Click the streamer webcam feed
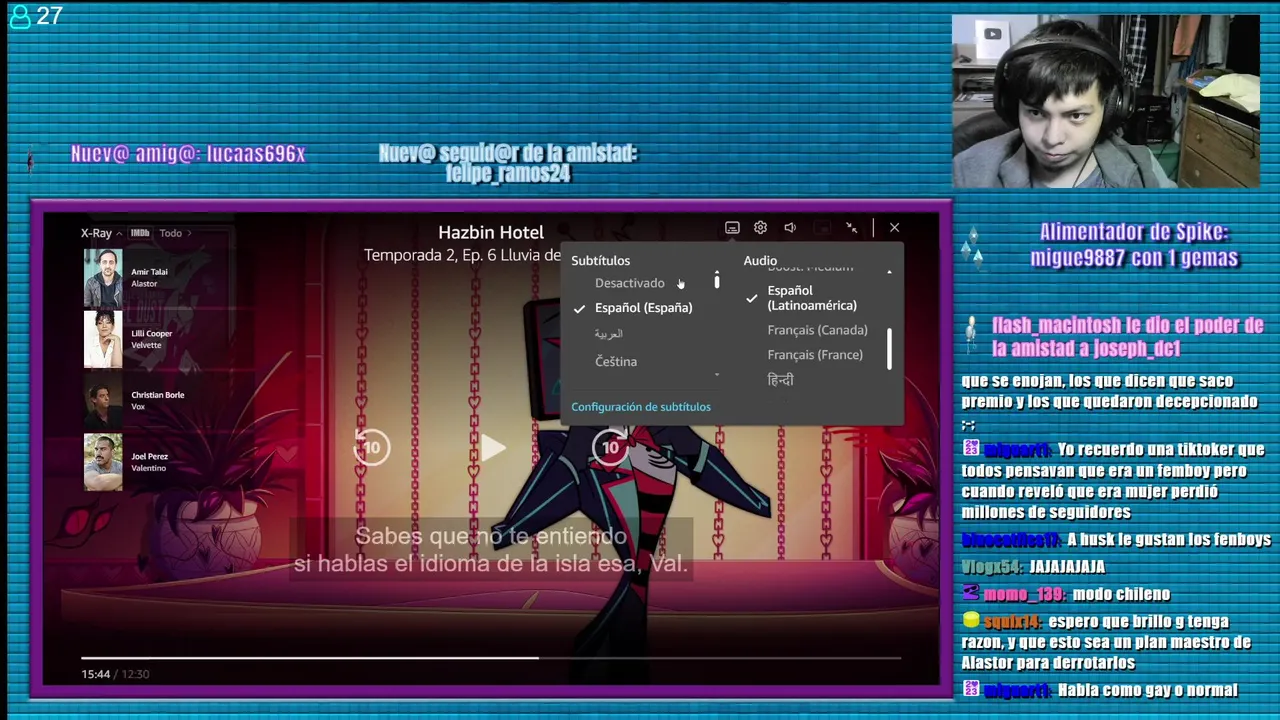The height and width of the screenshot is (720, 1280). [x=1106, y=101]
